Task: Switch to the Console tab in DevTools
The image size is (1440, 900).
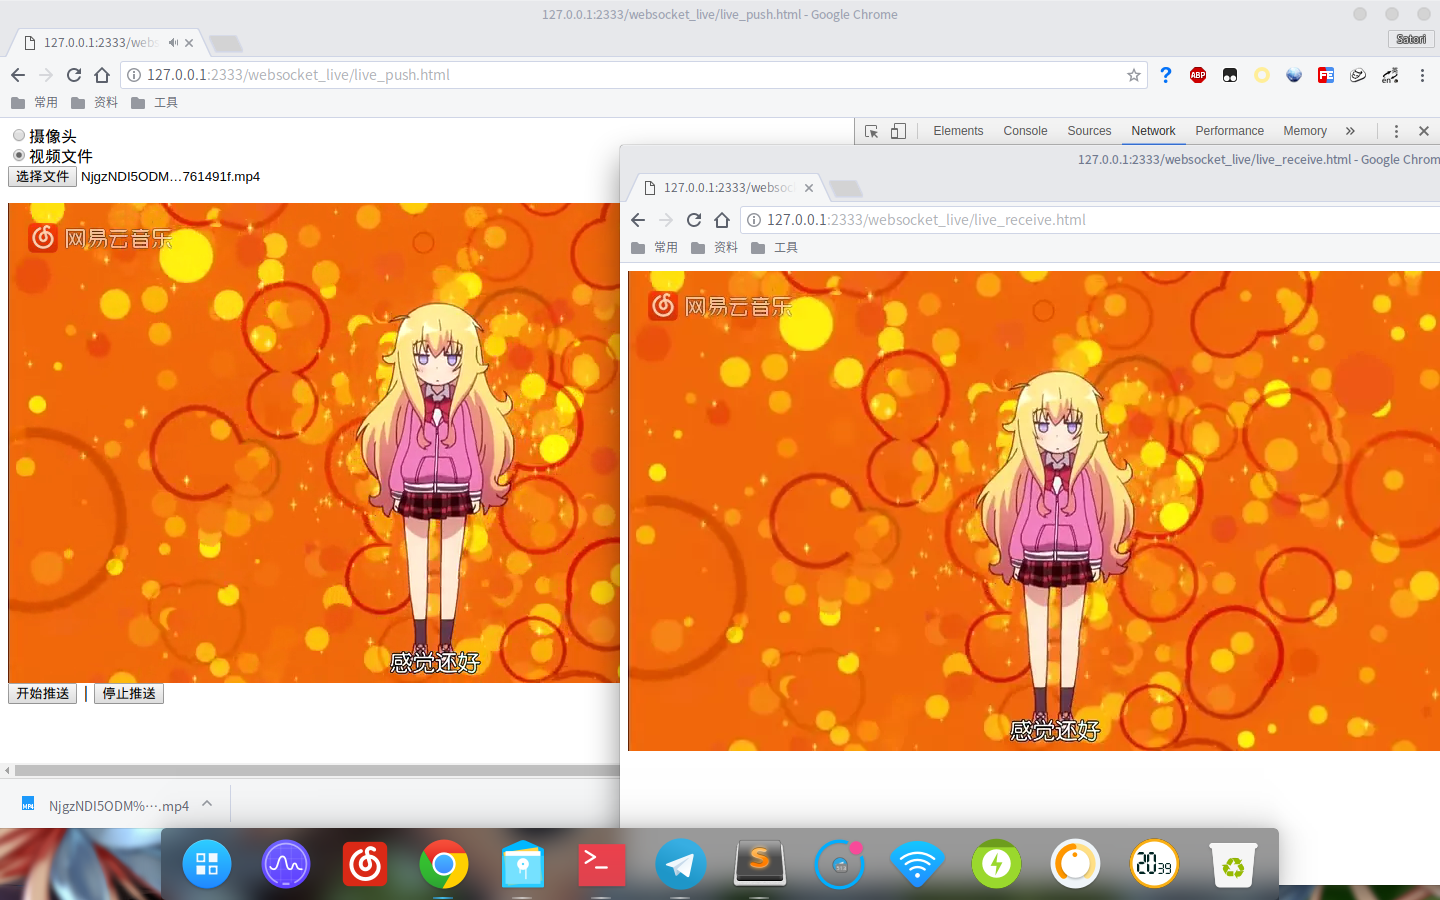Action: coord(1025,131)
